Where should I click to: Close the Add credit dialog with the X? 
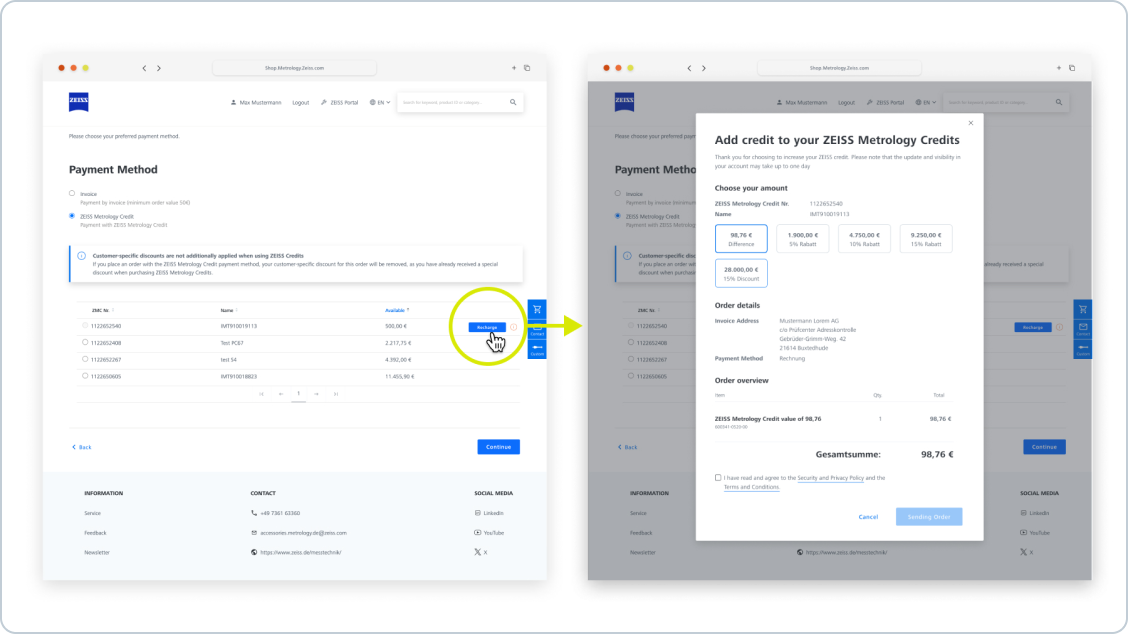coord(970,123)
